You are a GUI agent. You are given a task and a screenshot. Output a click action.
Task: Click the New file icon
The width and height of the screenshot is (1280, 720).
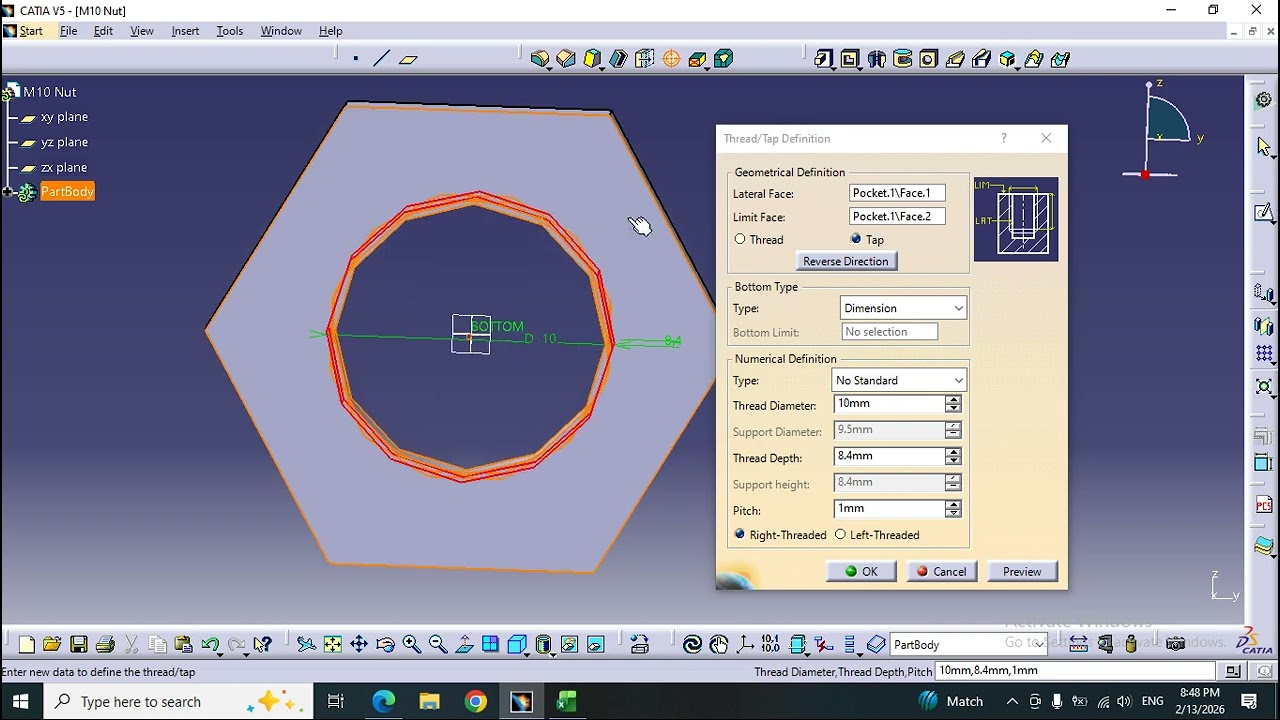[27, 645]
